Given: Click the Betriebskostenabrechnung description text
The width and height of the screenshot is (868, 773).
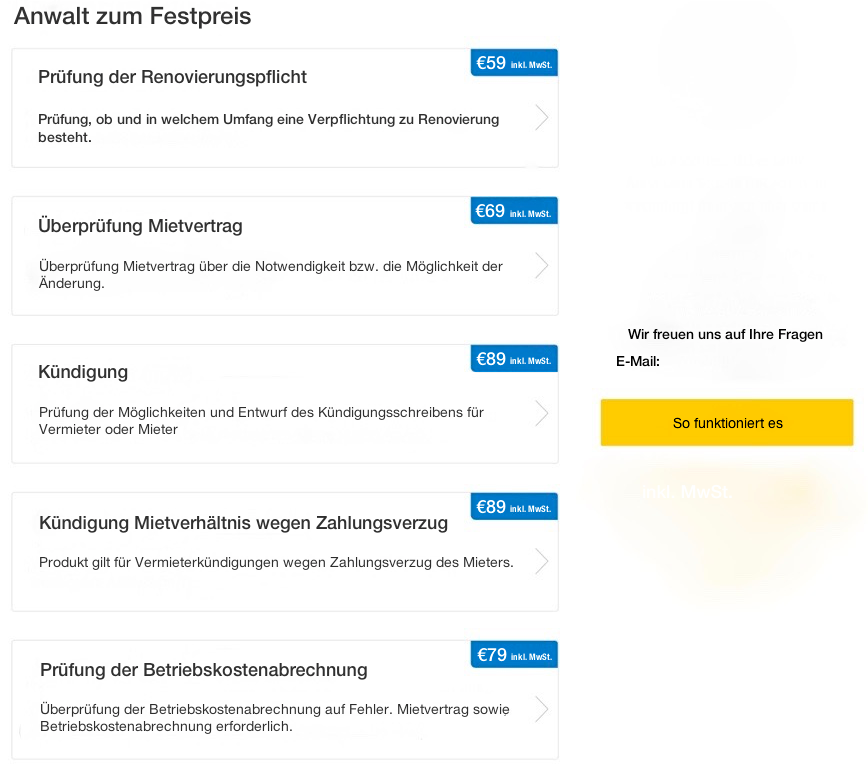Looking at the screenshot, I should click(274, 718).
